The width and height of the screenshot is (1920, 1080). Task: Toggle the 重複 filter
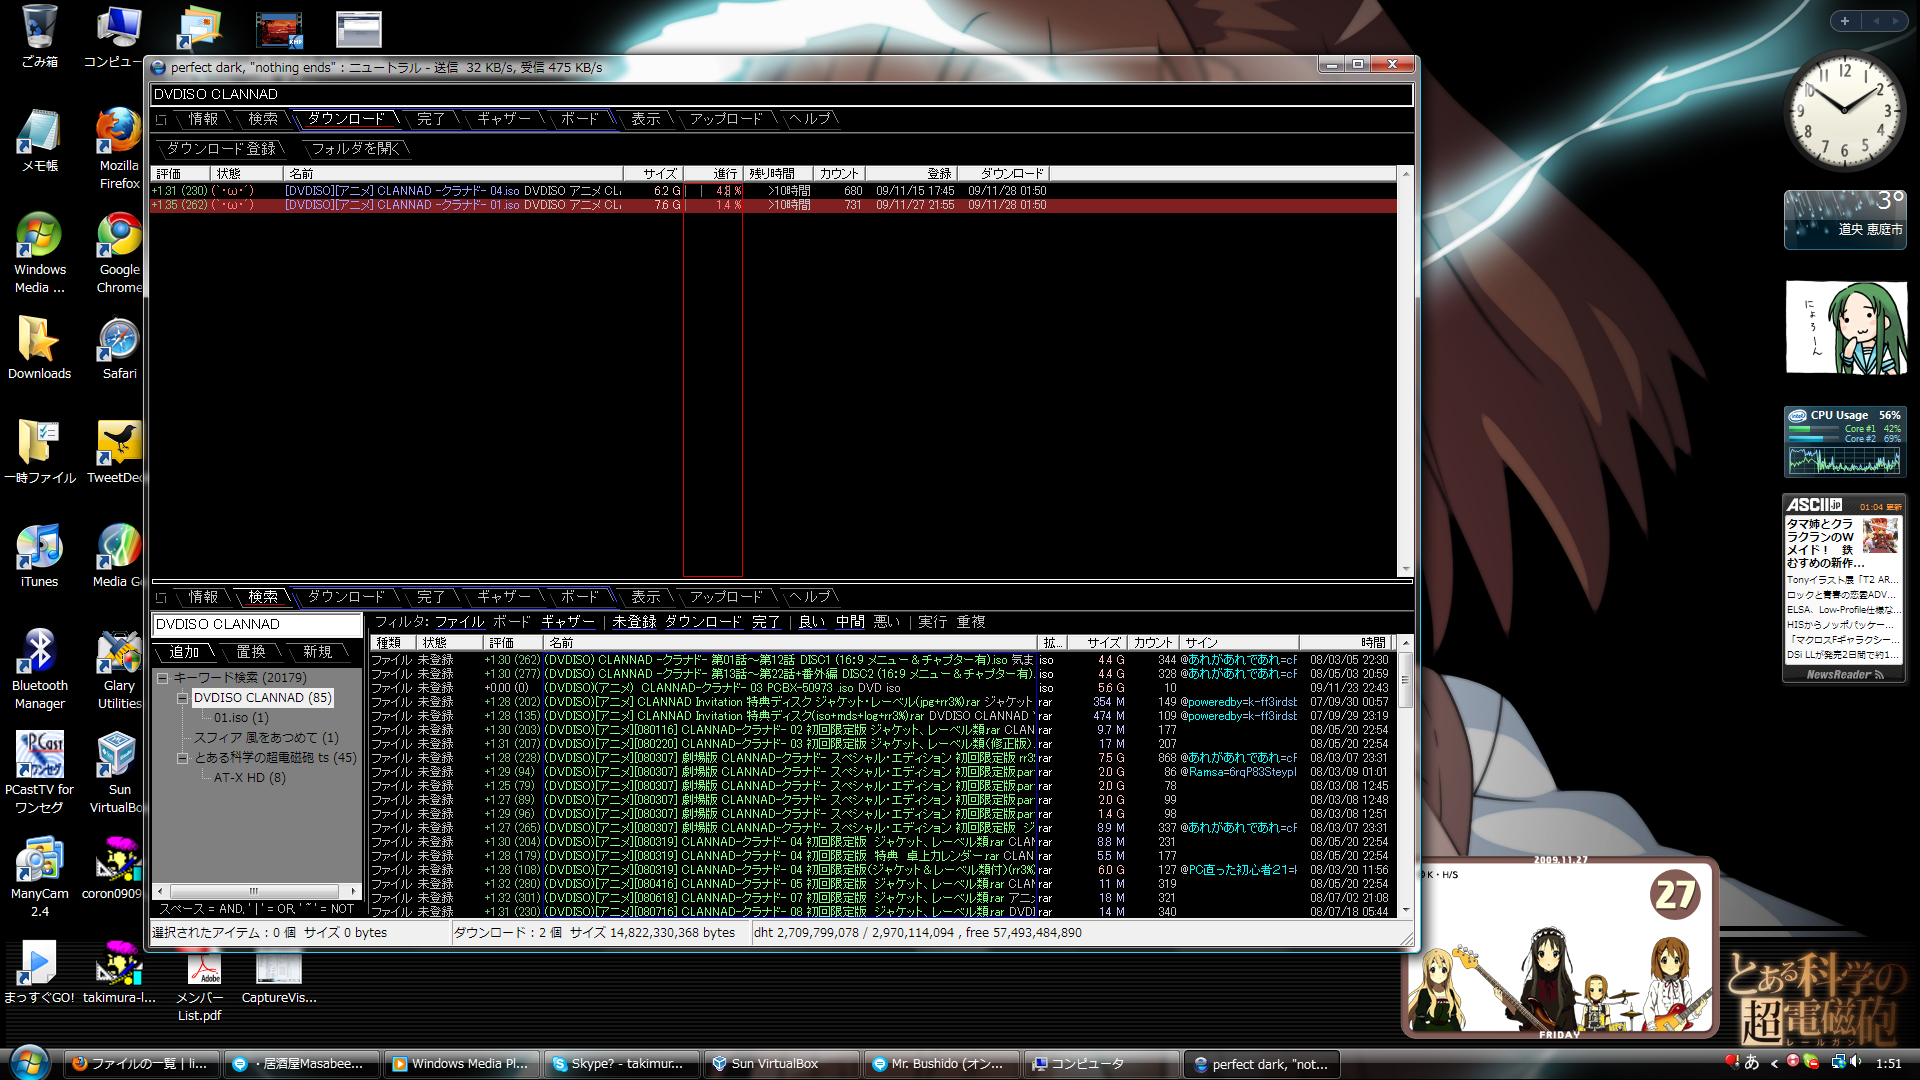click(971, 622)
